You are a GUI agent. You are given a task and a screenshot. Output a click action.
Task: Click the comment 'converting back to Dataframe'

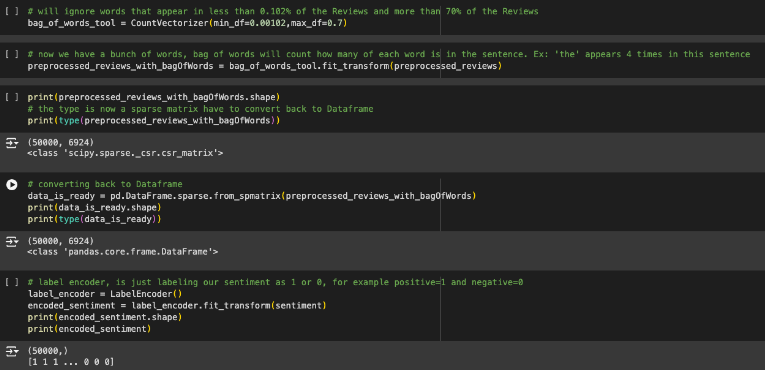(105, 185)
